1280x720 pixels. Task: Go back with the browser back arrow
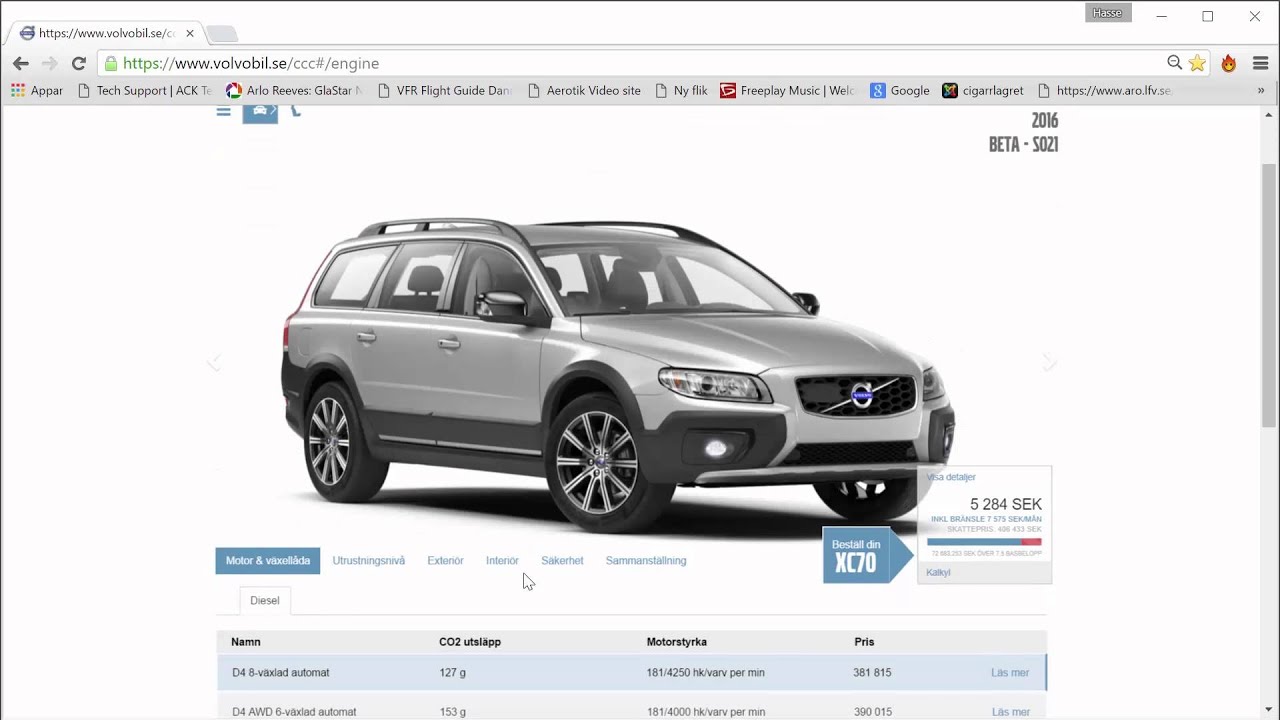tap(20, 63)
